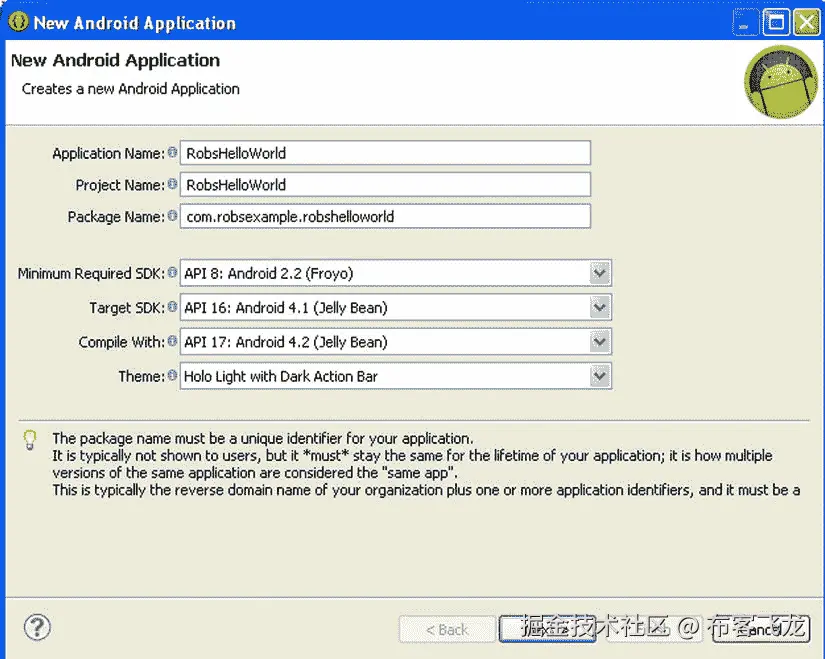Image resolution: width=825 pixels, height=659 pixels.
Task: Click the lightbulb tip icon above the note
Action: pyautogui.click(x=28, y=440)
